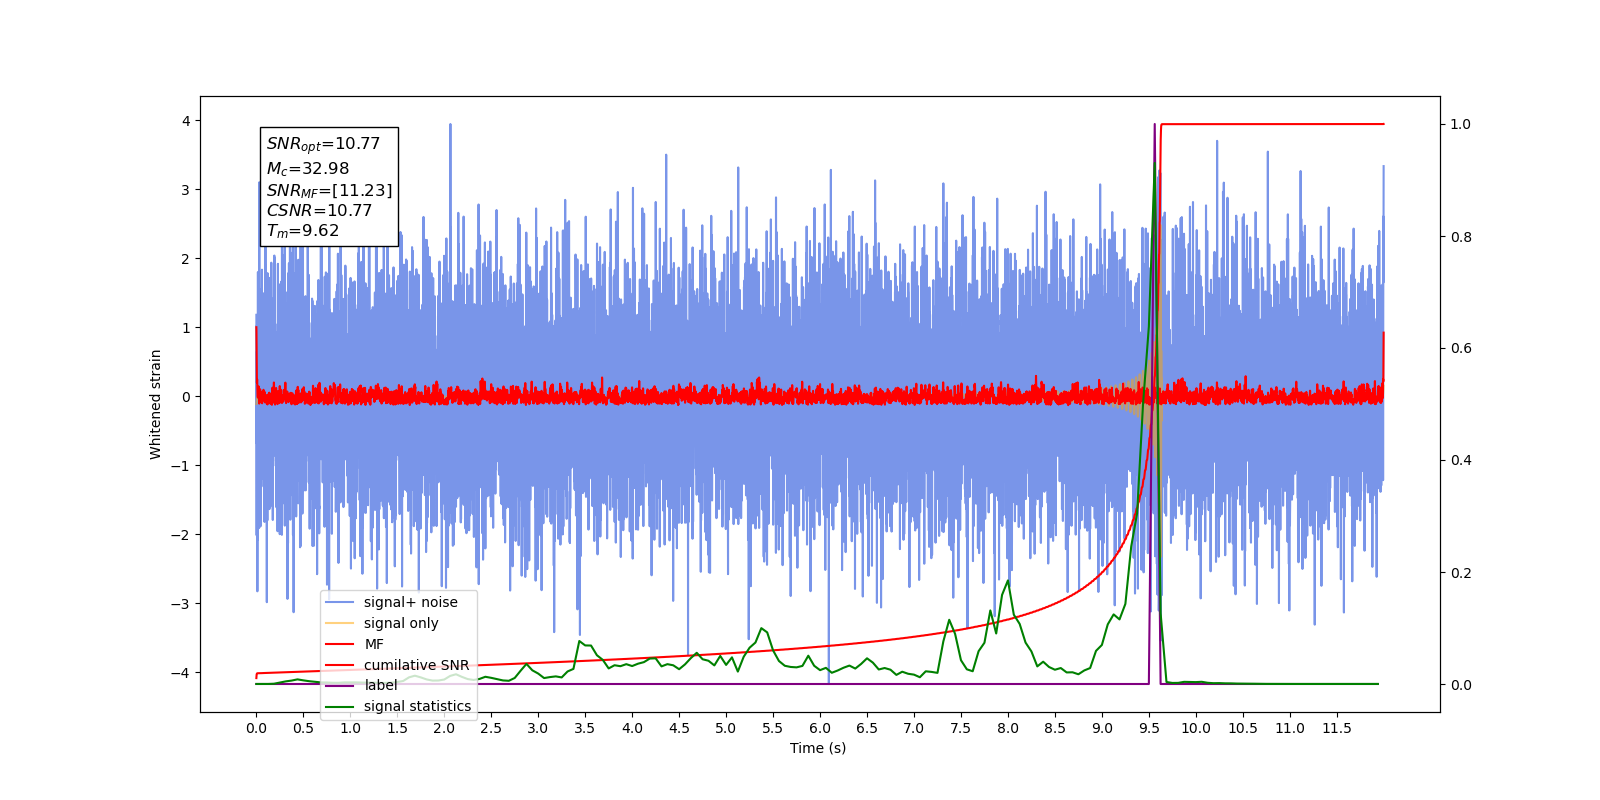
Task: Click the green peak near time 5.4
Action: click(x=762, y=629)
